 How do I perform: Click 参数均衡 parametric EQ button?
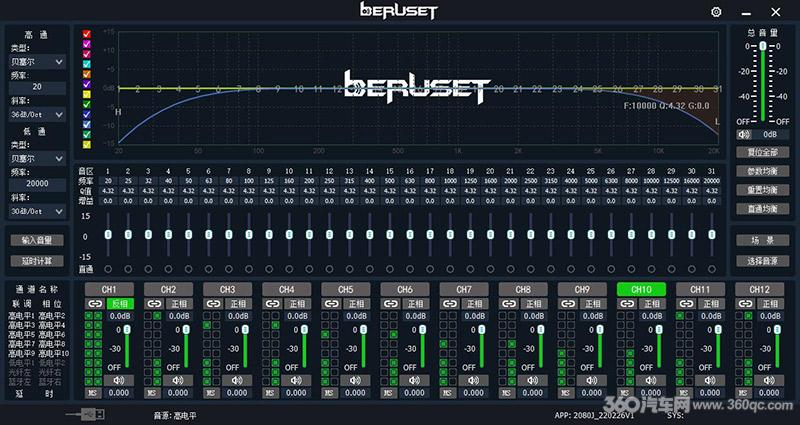pos(763,171)
